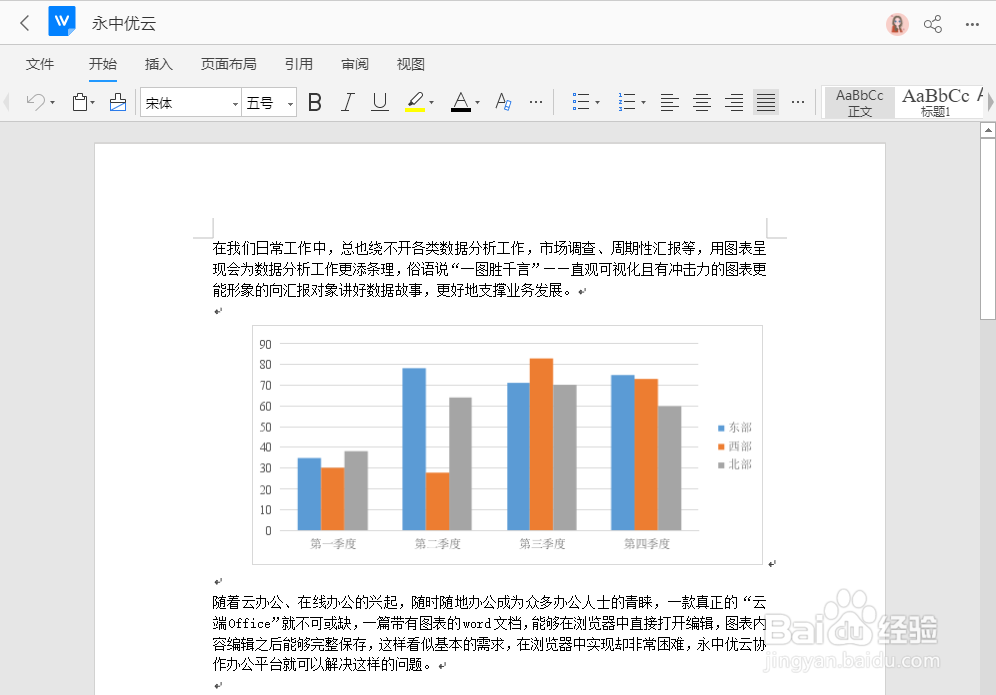The width and height of the screenshot is (996, 695).
Task: Place cursor in first paragraph starting 在我们日常工作中
Action: [x=489, y=269]
